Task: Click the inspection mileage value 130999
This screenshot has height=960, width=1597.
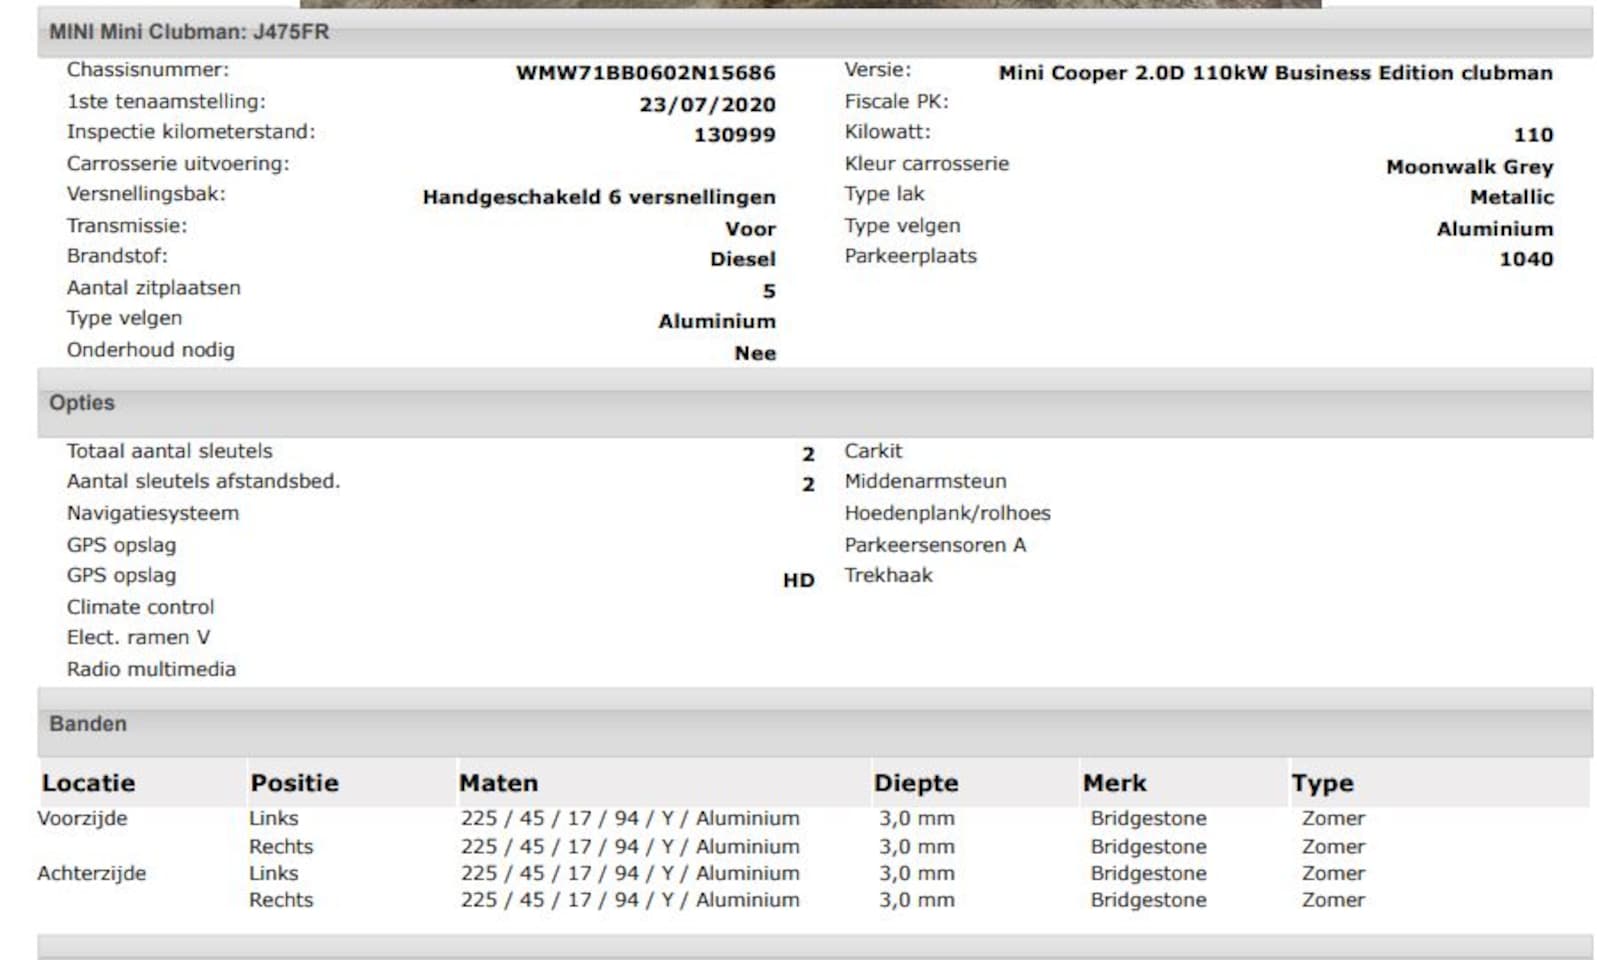Action: (x=734, y=135)
